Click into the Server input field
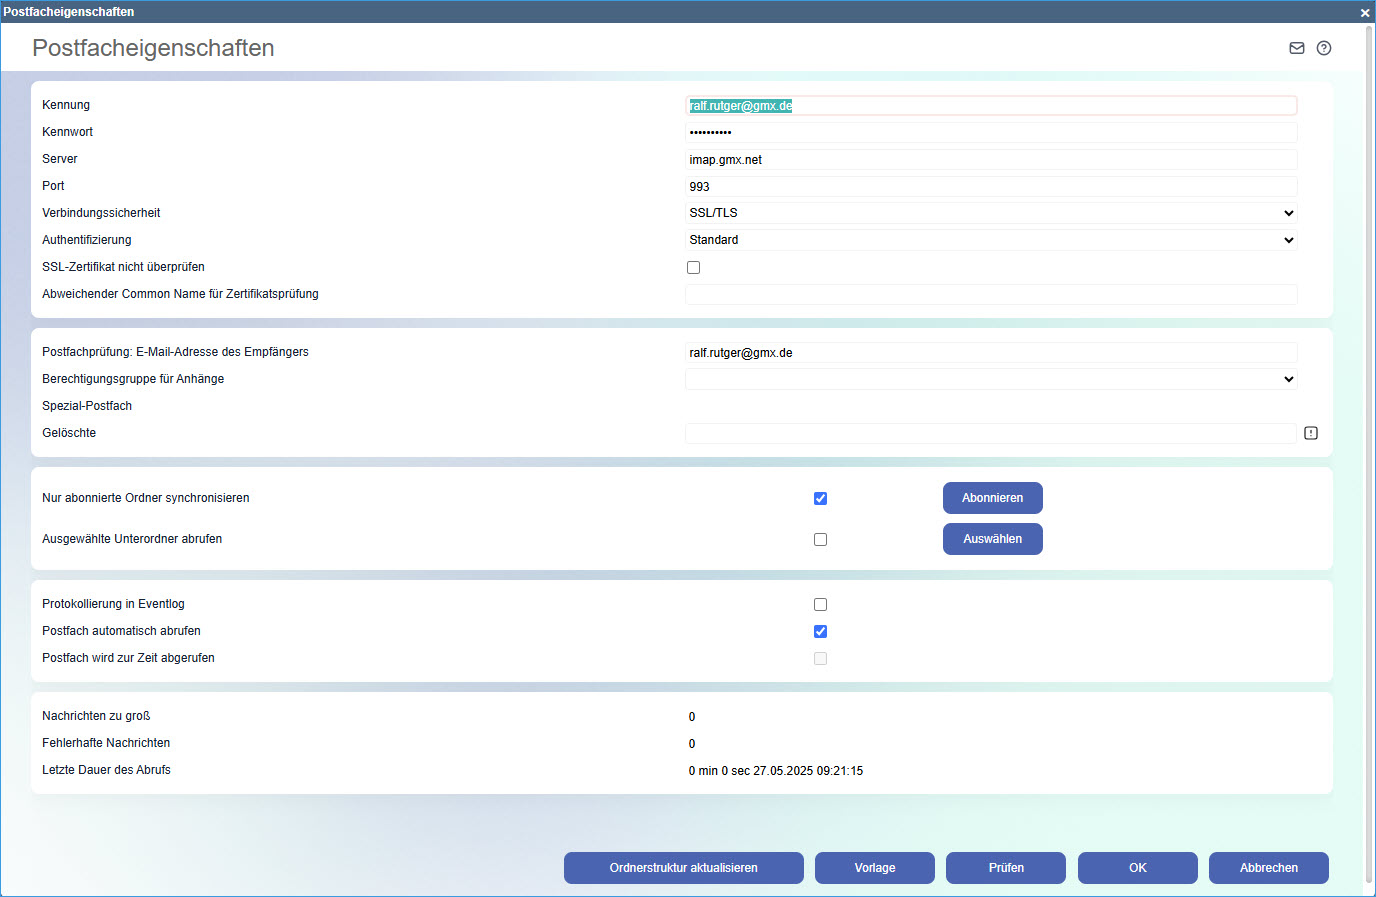This screenshot has width=1376, height=897. [990, 160]
